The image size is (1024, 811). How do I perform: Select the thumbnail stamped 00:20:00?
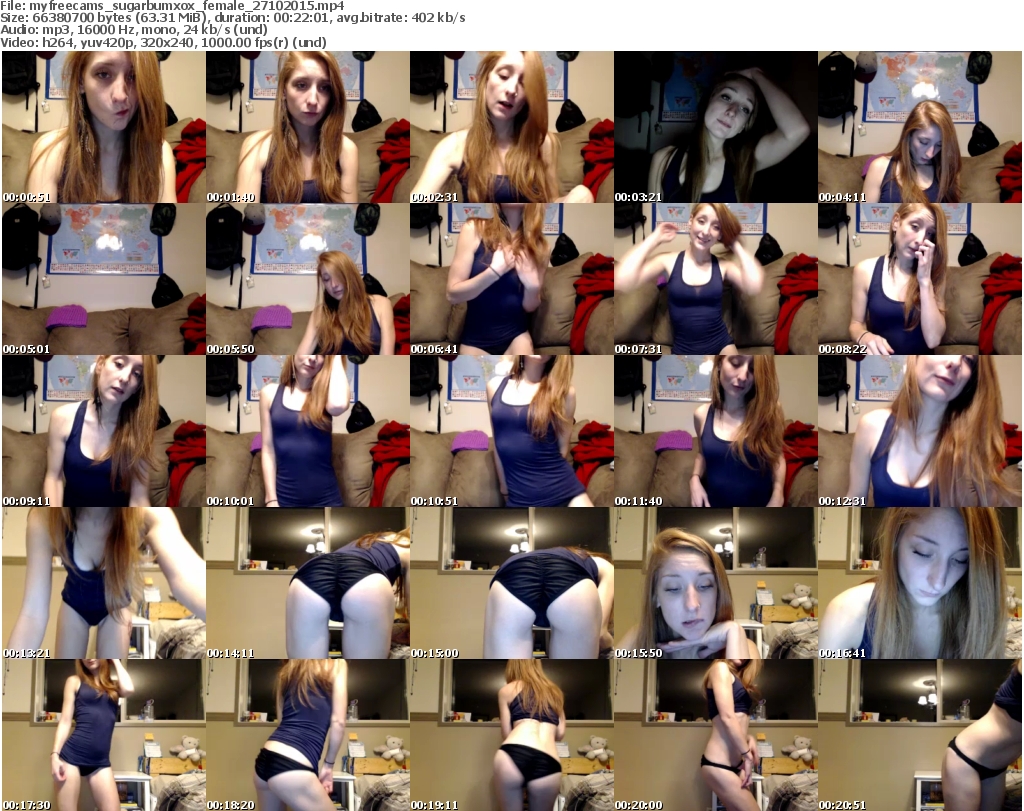tap(716, 735)
